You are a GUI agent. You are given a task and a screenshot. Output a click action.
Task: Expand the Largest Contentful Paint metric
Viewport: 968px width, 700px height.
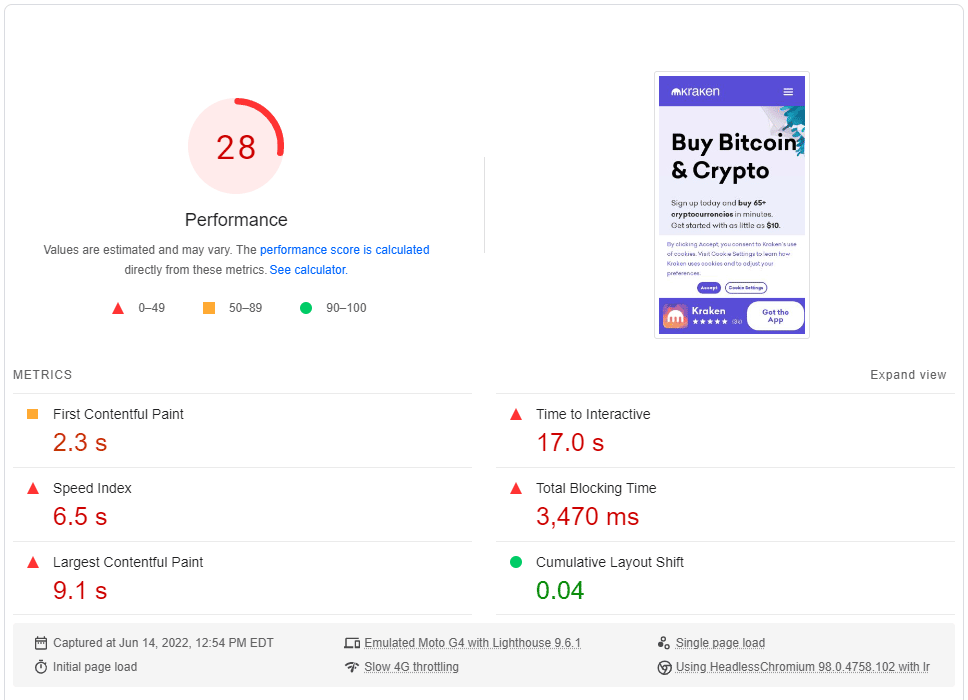(x=127, y=562)
